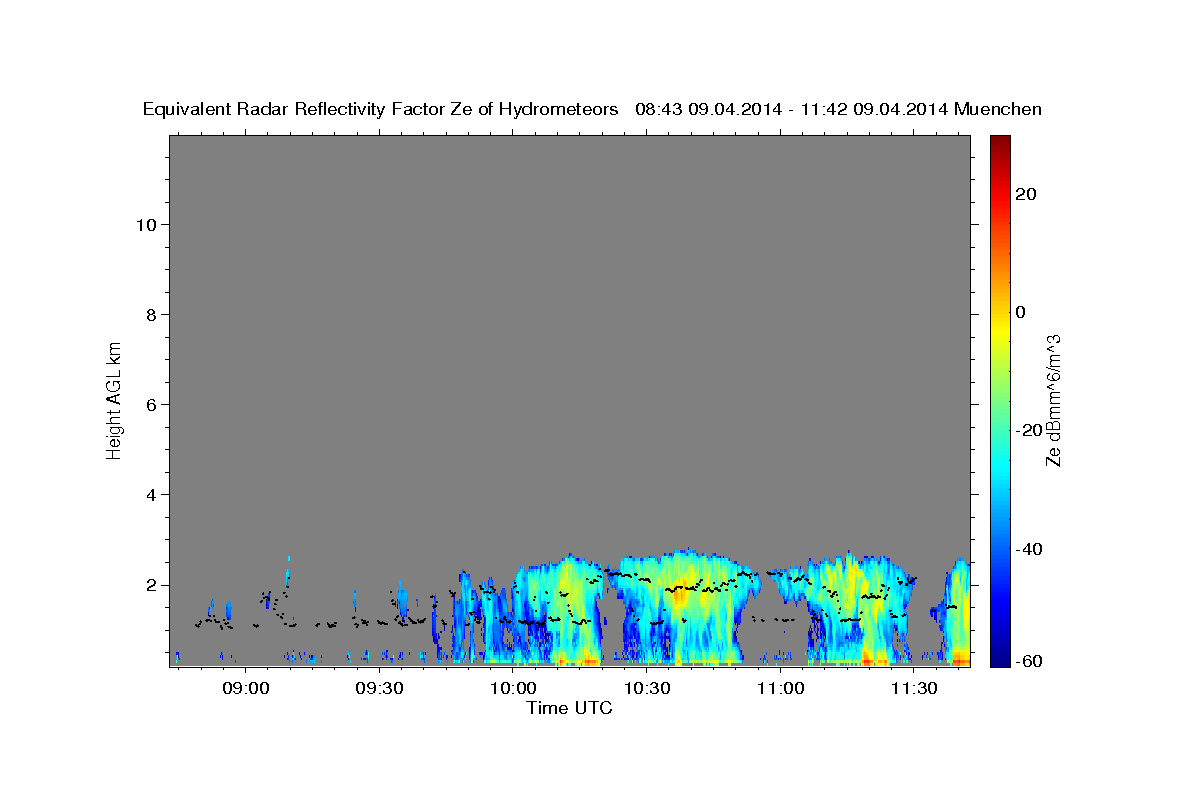1200x800 pixels.
Task: Click the colorbar value '-40'
Action: click(x=1030, y=549)
